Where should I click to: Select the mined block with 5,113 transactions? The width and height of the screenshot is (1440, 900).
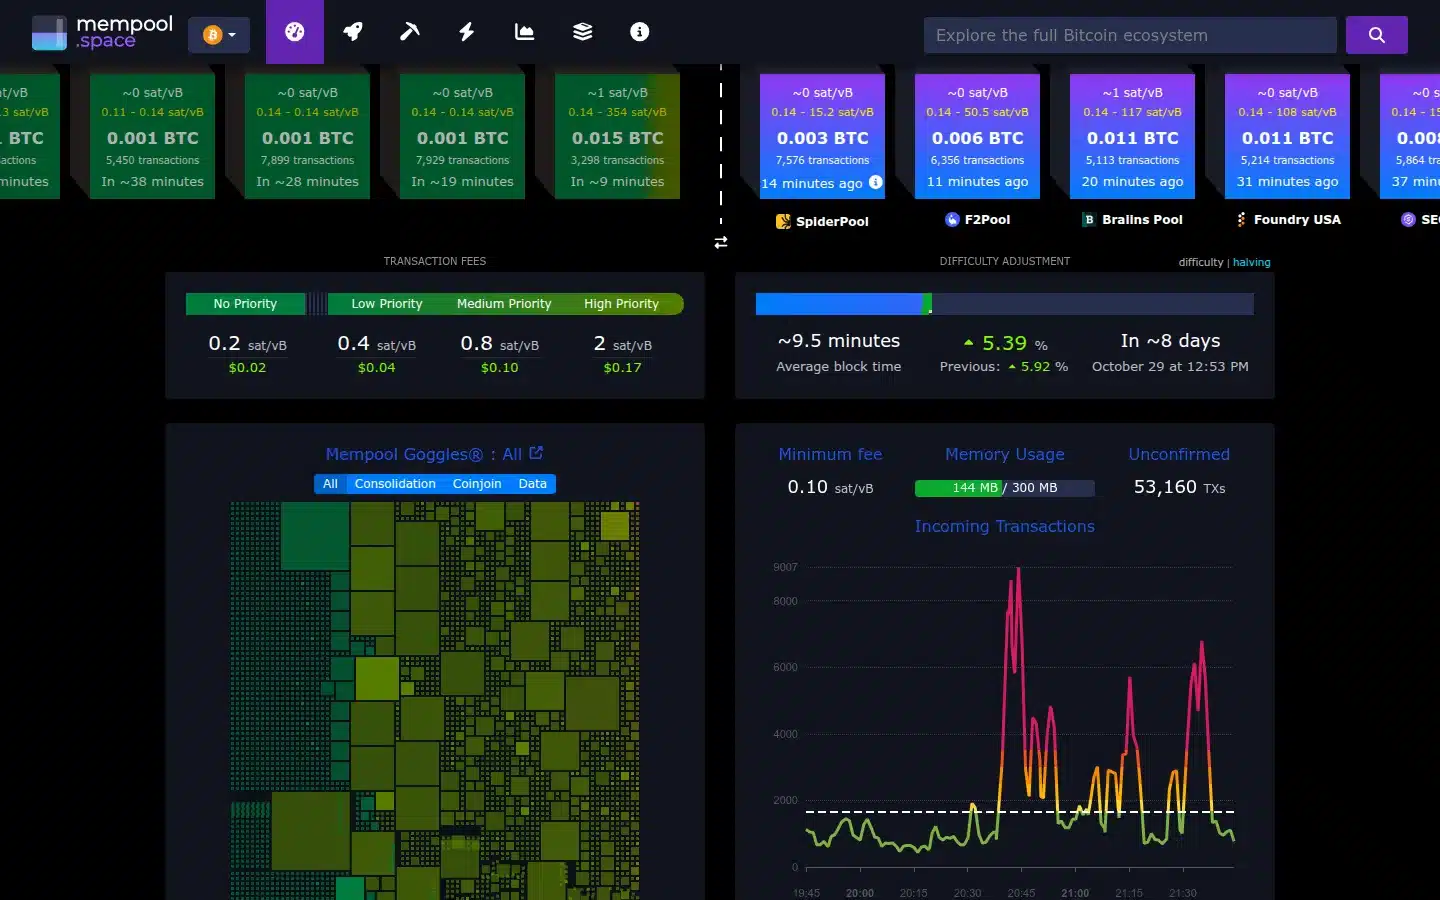tap(1132, 136)
